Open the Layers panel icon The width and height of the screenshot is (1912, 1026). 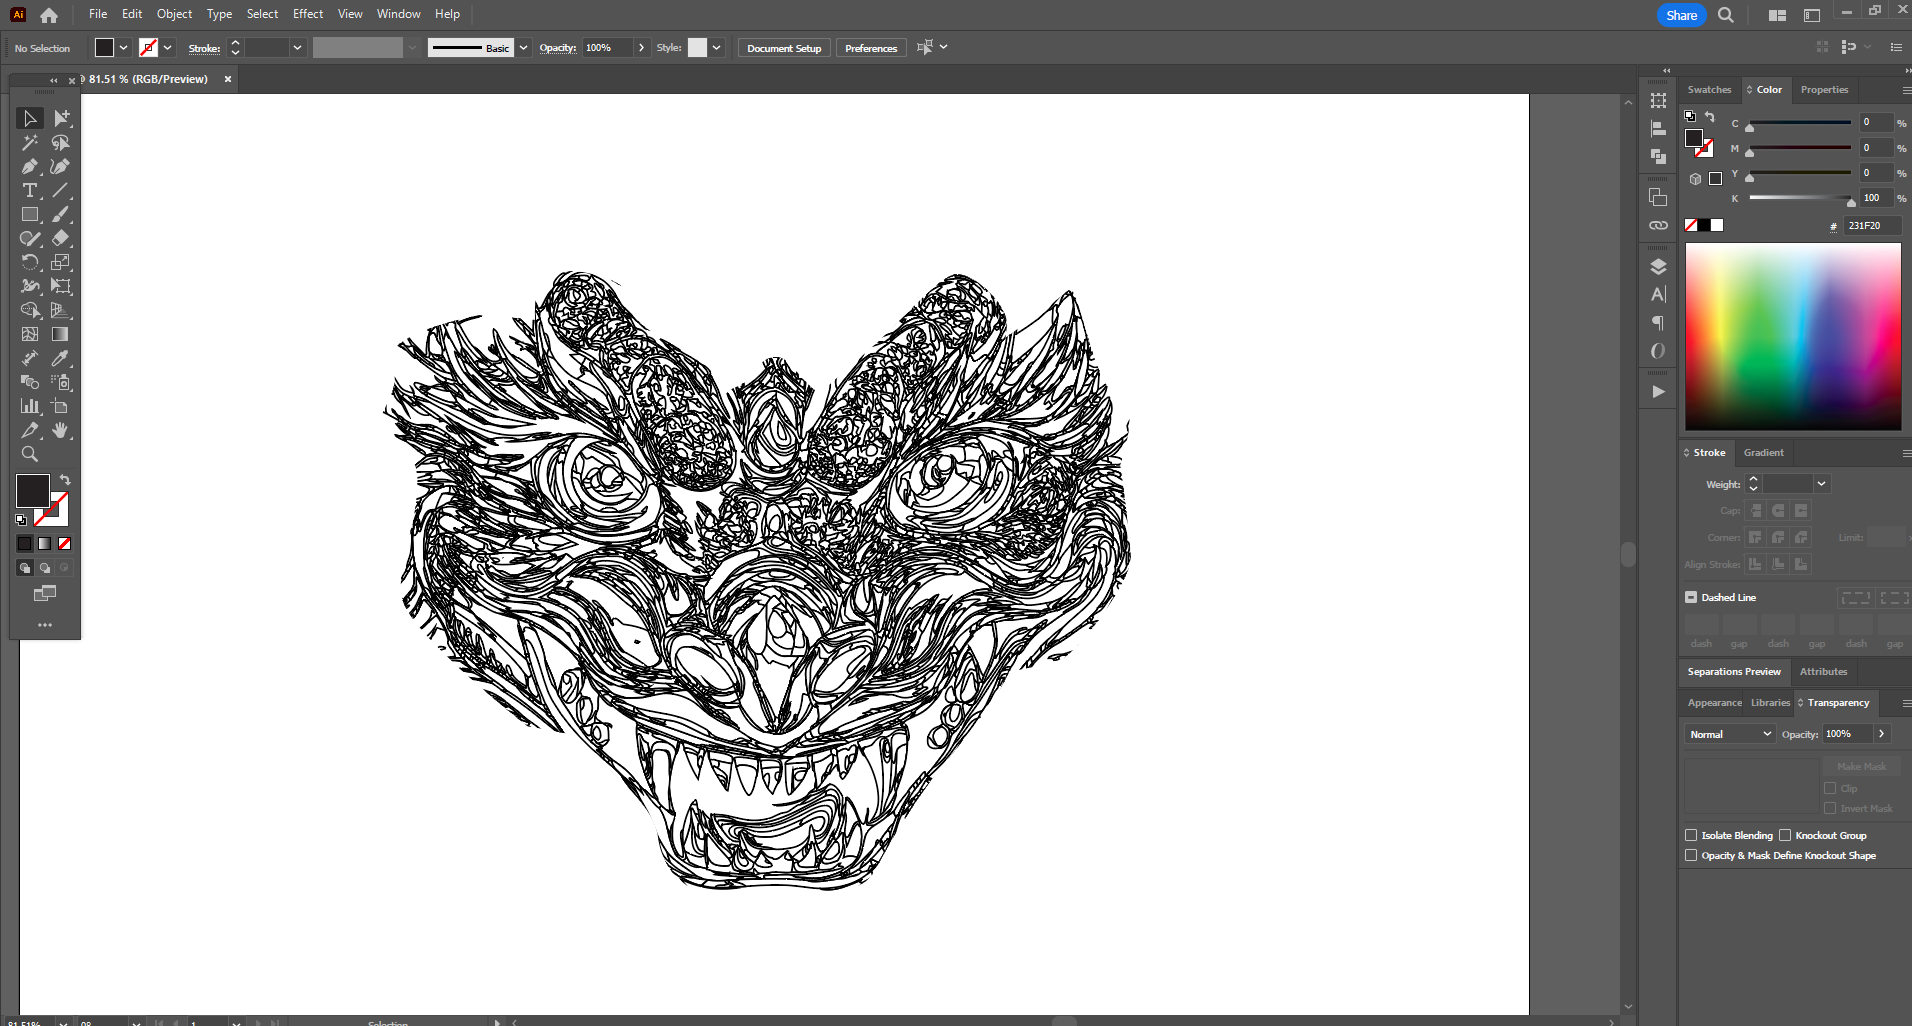point(1658,266)
